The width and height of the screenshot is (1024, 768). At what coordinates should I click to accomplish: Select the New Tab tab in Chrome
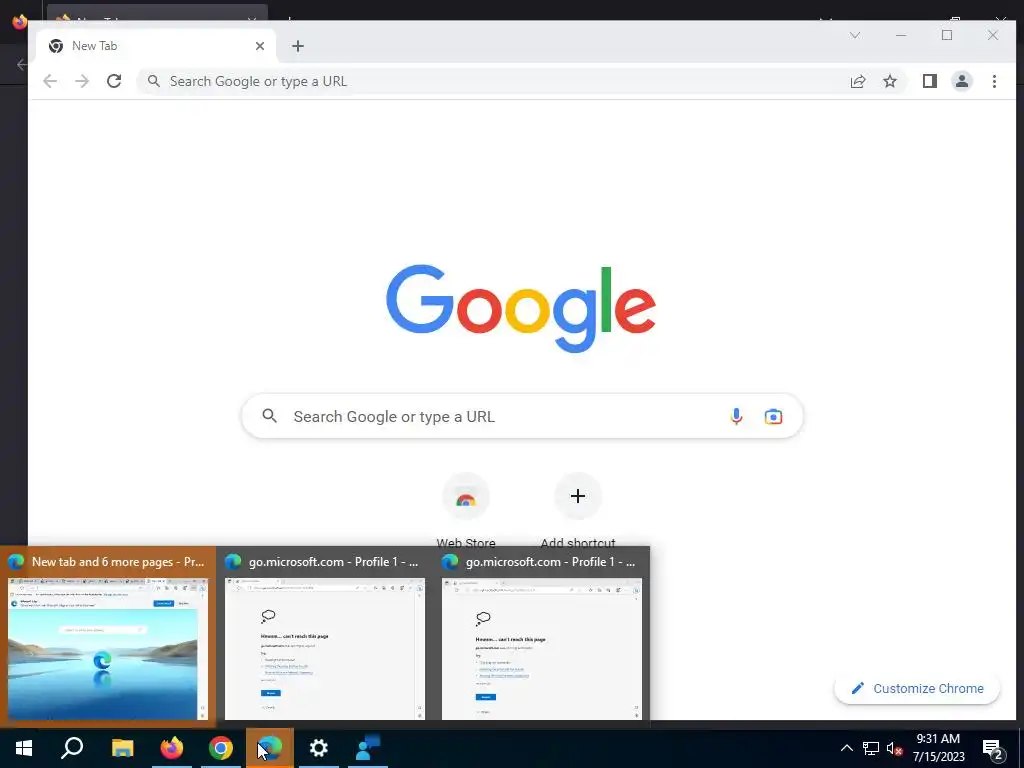click(157, 46)
